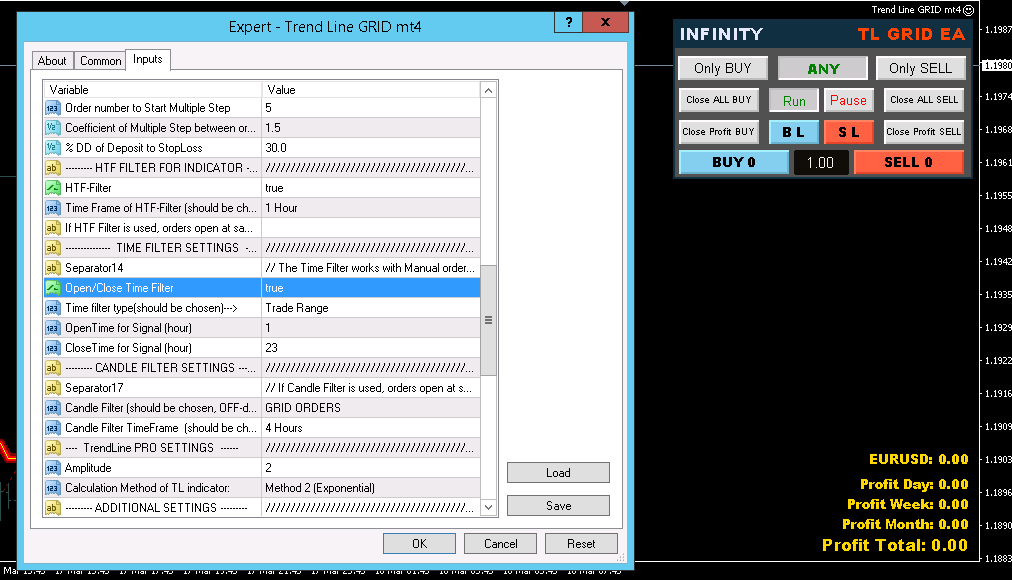Toggle the ANY direction mode on the EA panel

click(823, 68)
